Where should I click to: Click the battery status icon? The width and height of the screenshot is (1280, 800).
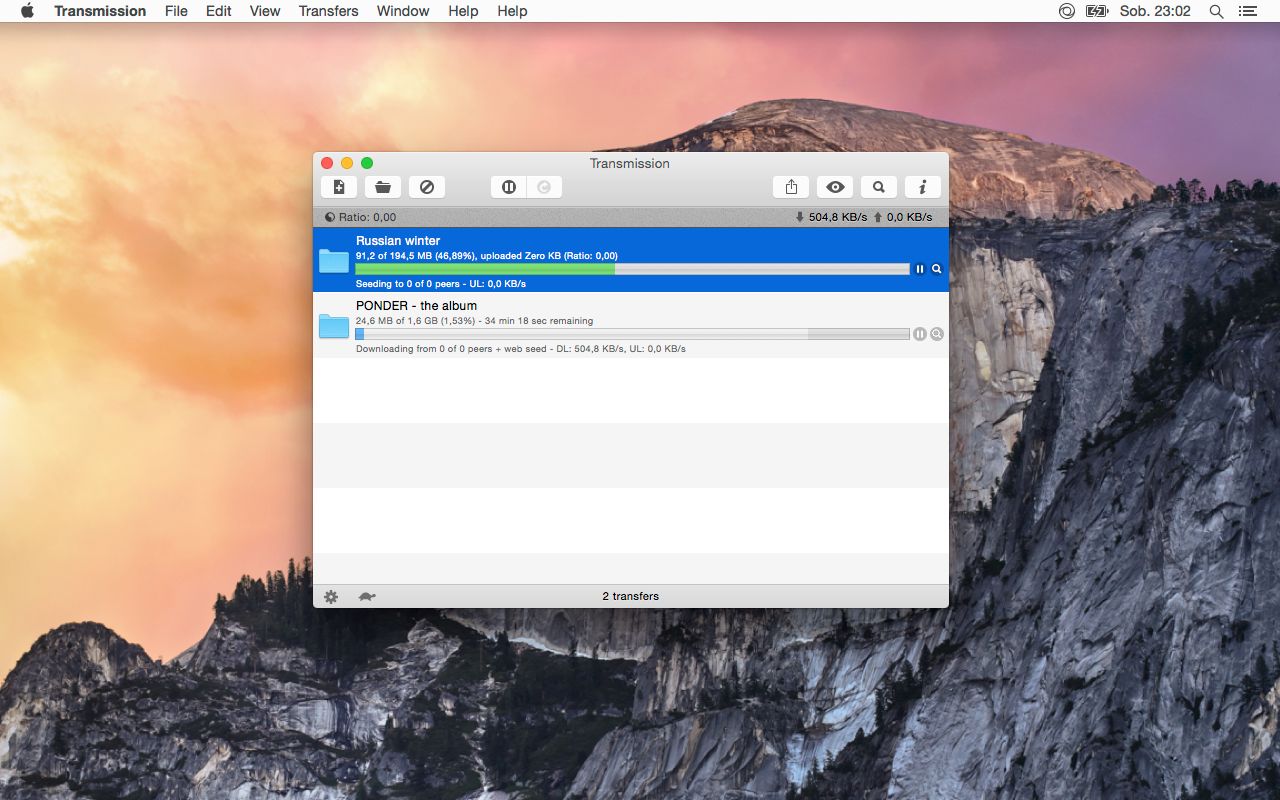point(1097,11)
